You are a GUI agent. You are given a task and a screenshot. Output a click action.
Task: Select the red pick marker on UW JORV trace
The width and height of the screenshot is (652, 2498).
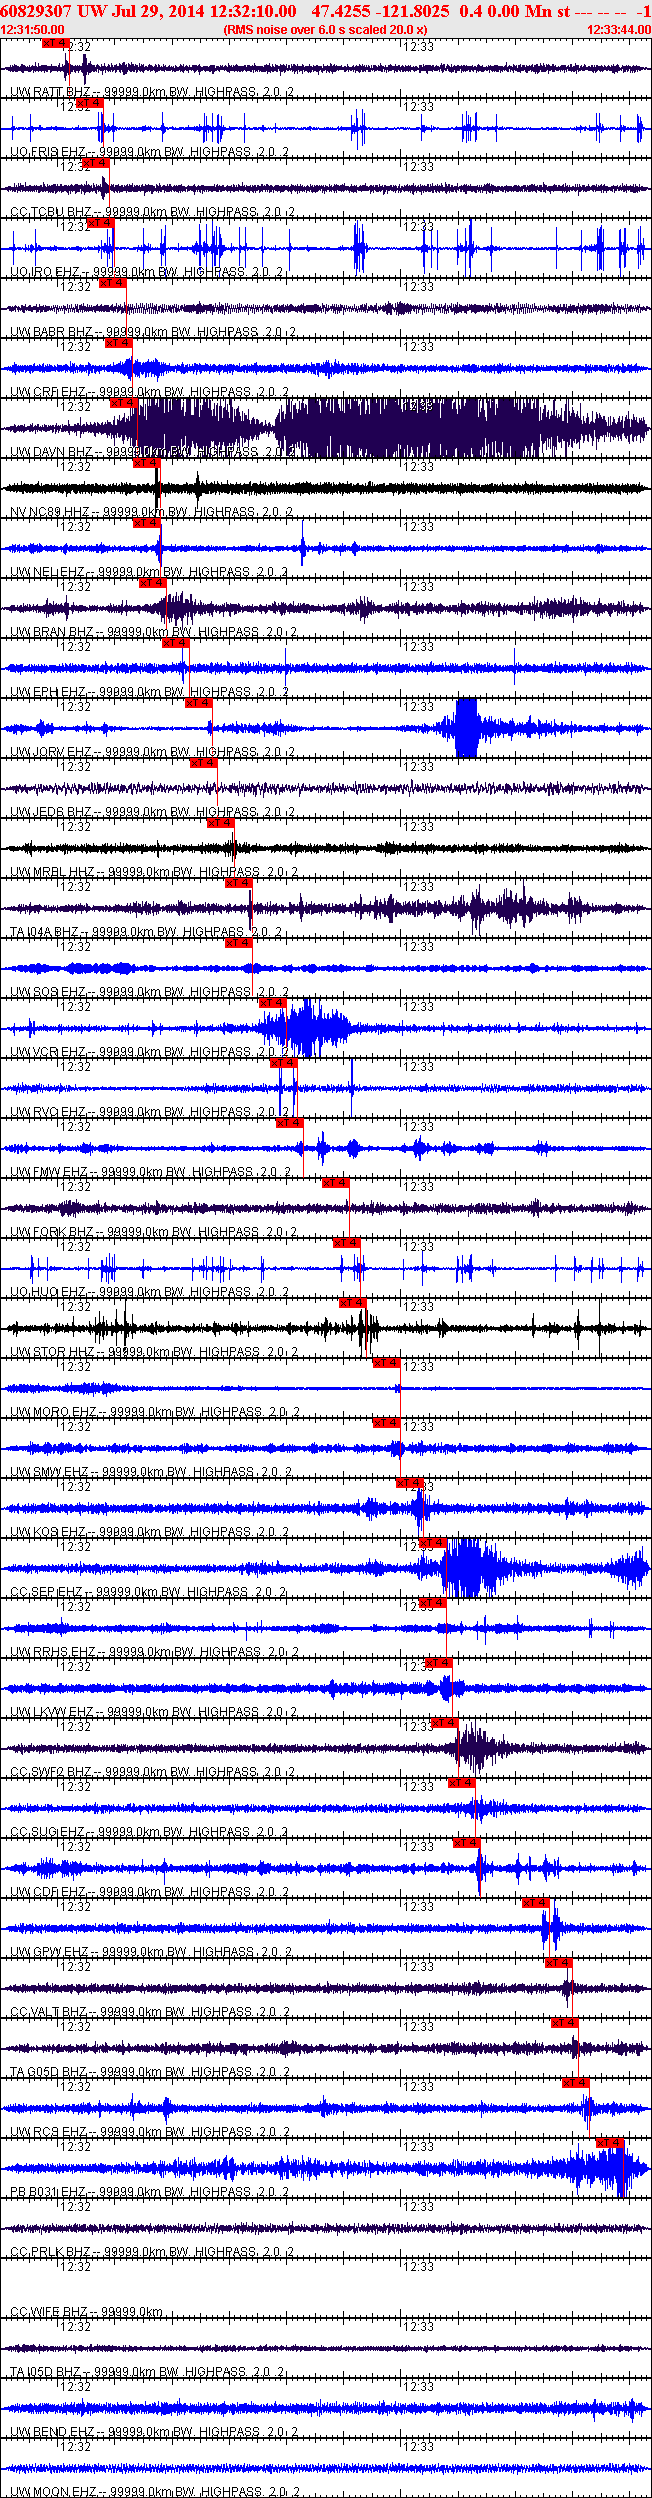(198, 703)
